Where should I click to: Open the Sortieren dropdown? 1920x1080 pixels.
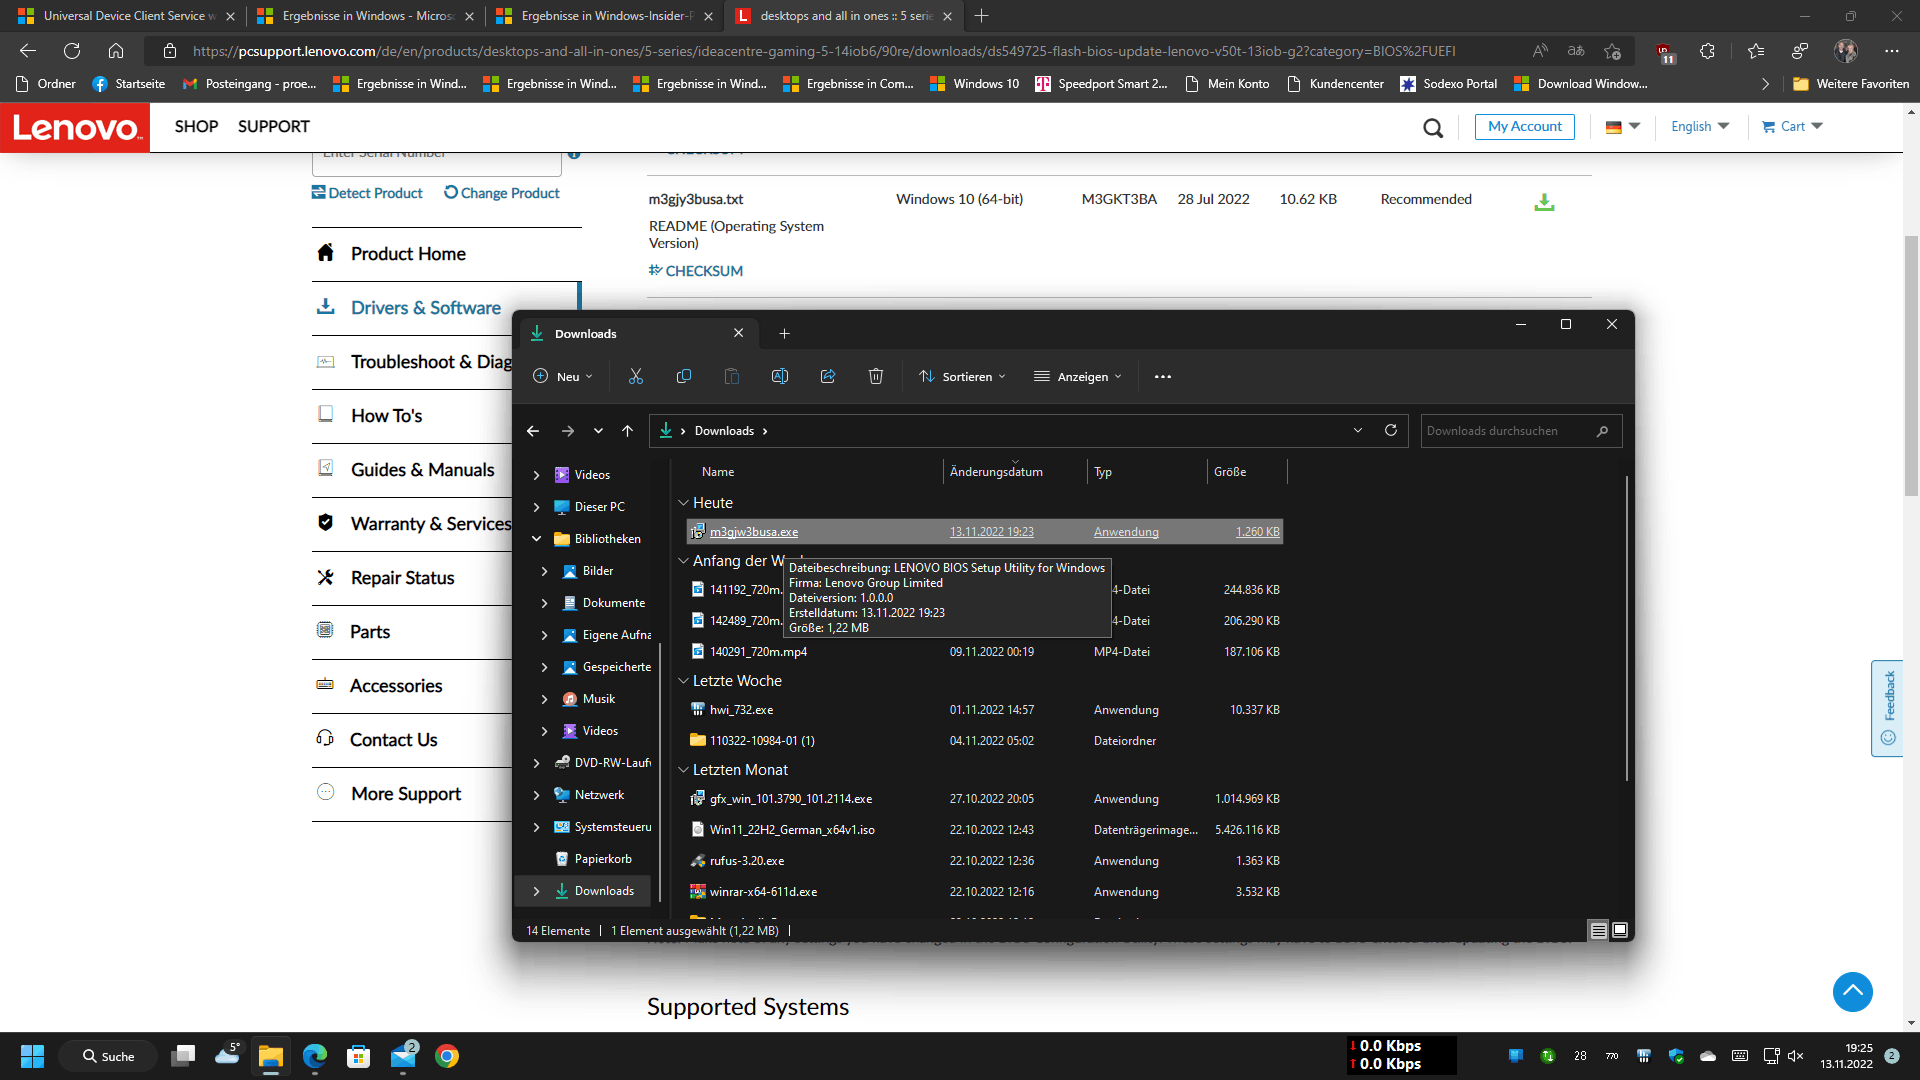coord(962,377)
